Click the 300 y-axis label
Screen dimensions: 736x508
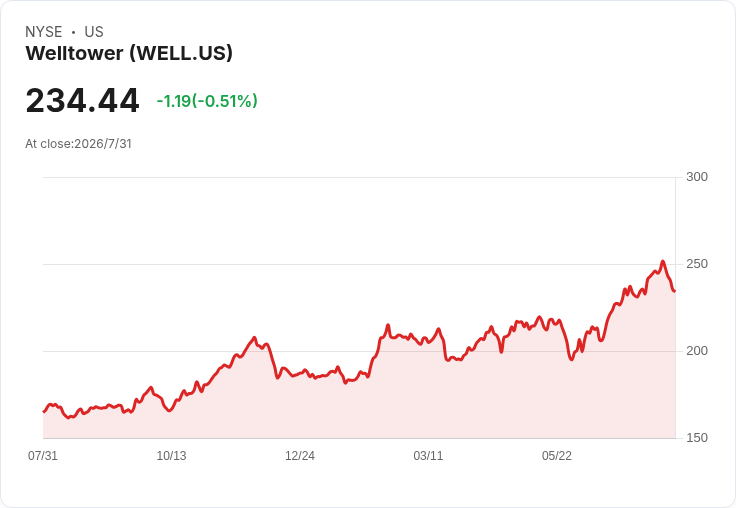click(697, 177)
